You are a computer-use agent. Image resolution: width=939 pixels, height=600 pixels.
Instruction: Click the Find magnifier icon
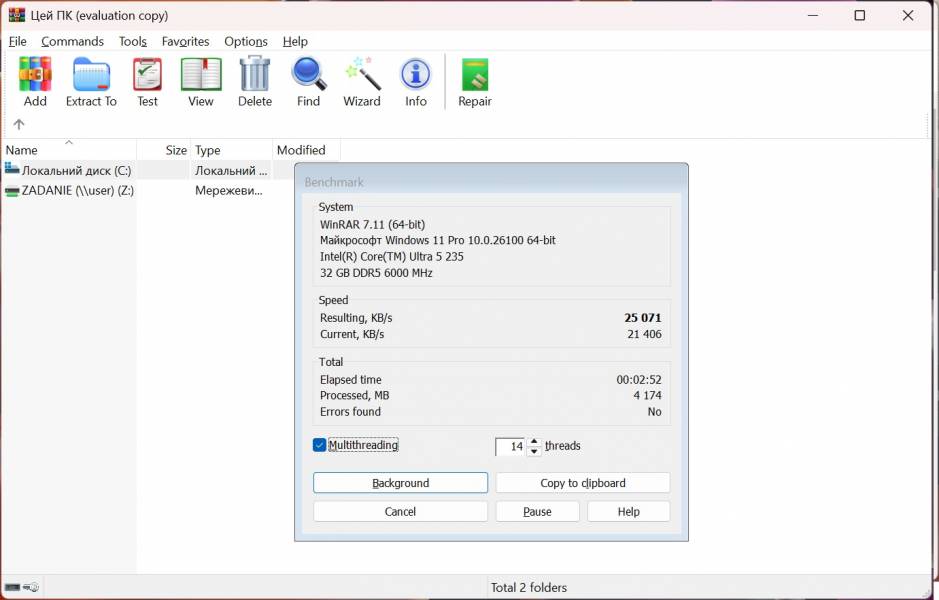(308, 74)
